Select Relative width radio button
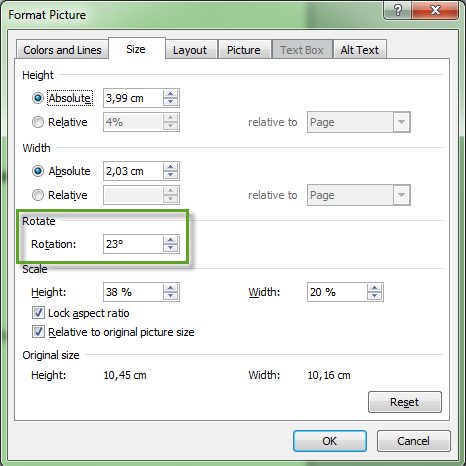The height and width of the screenshot is (466, 466). coord(38,195)
